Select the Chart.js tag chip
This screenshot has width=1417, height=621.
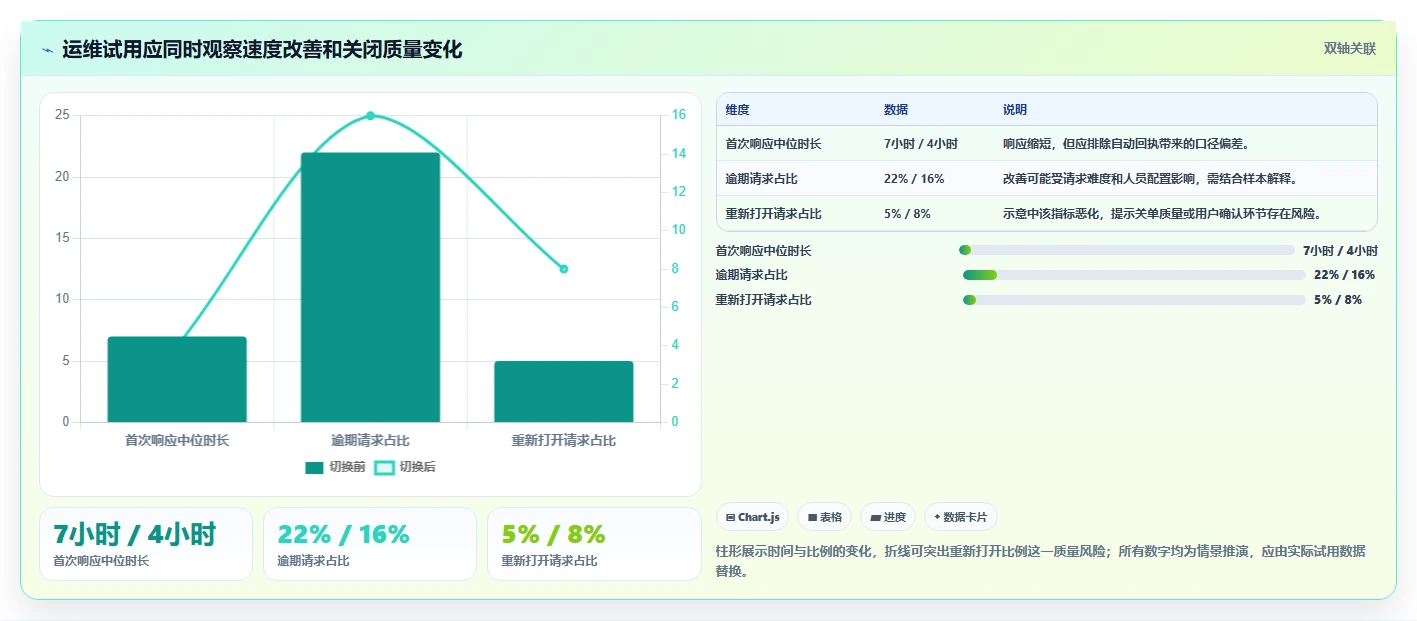752,517
